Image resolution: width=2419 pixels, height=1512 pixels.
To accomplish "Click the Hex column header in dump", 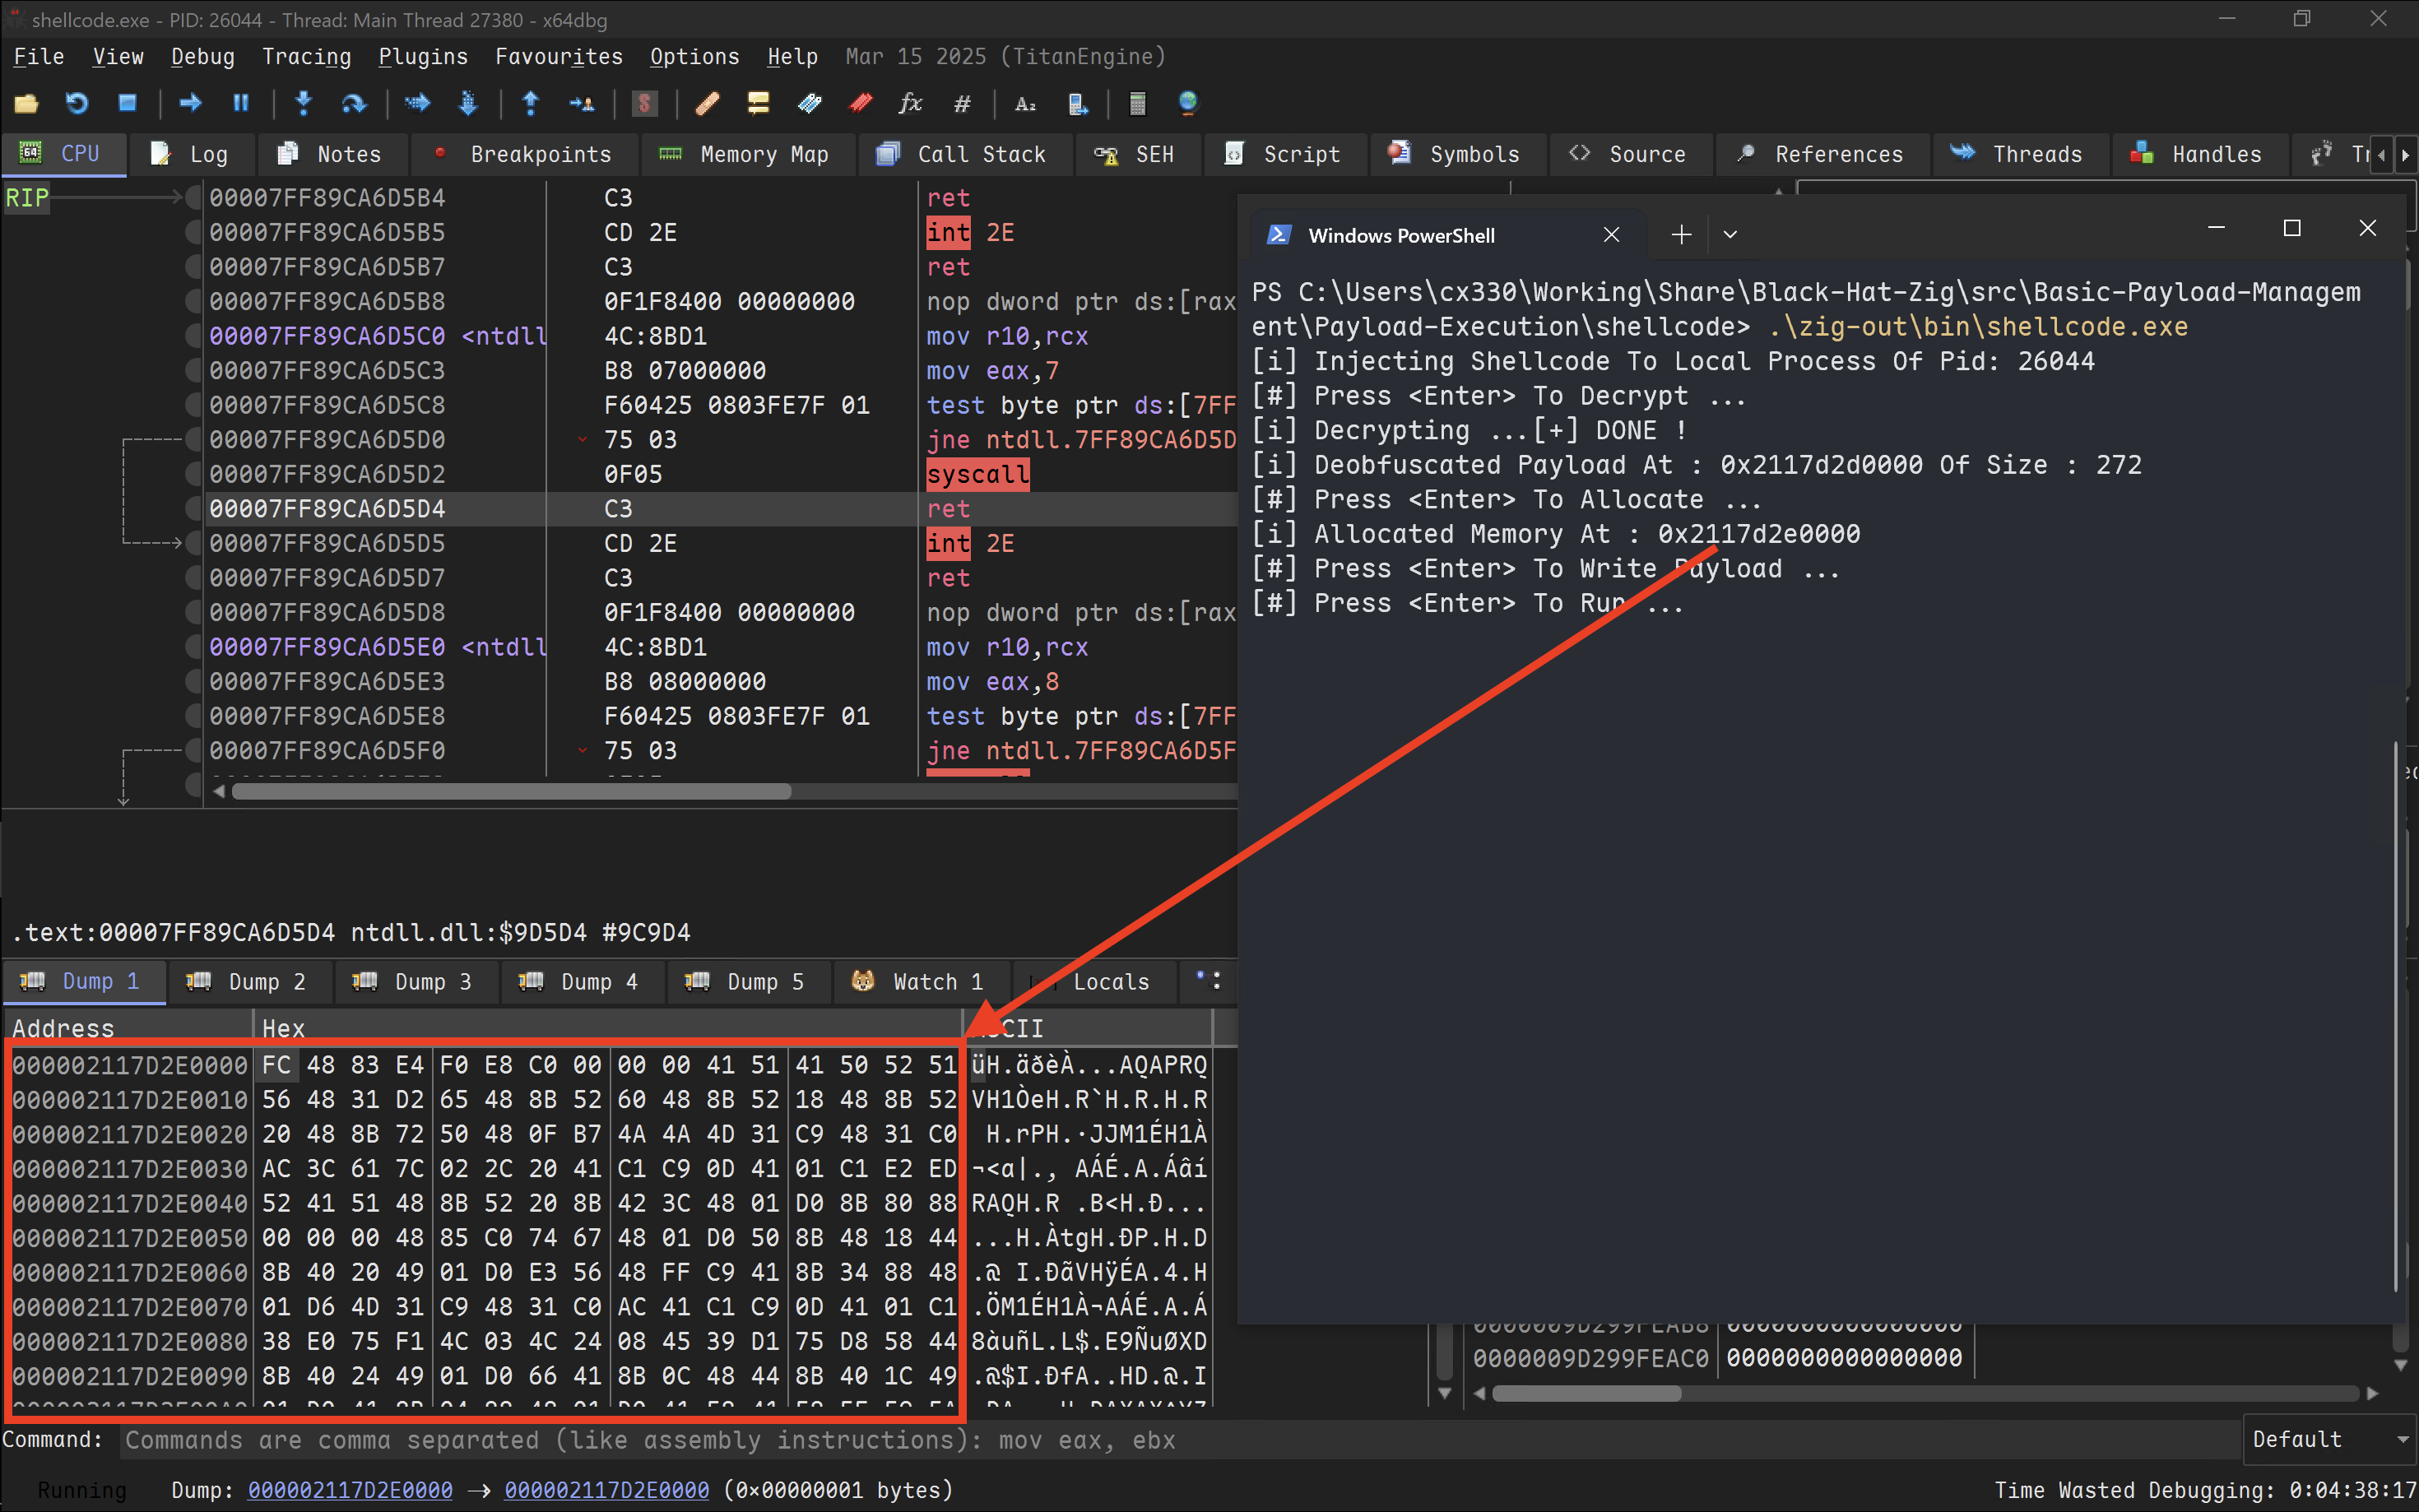I will [608, 1029].
